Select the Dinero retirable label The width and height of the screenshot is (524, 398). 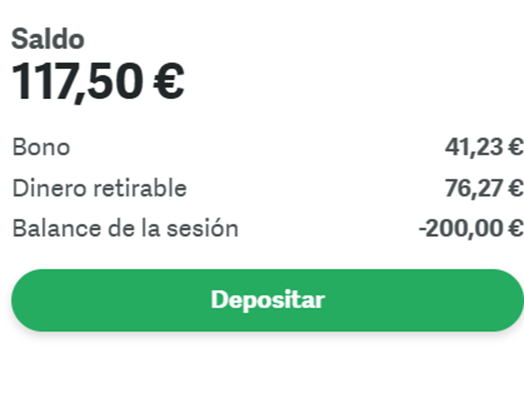click(x=99, y=188)
